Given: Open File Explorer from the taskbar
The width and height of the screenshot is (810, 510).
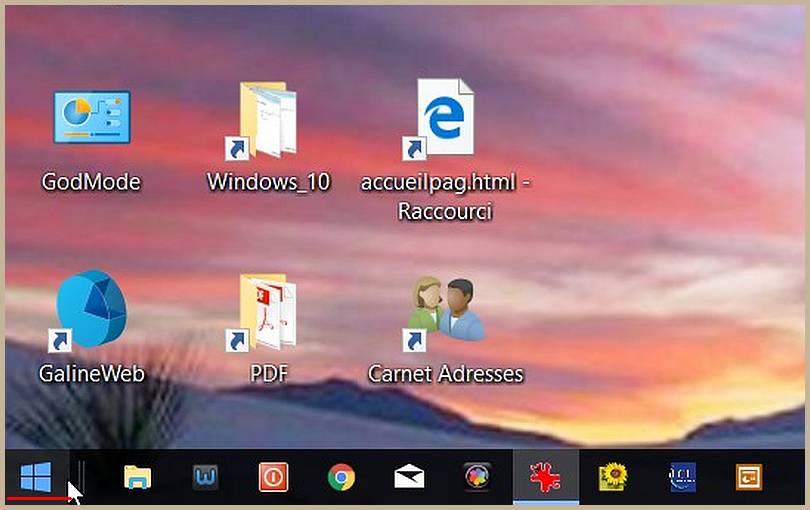Looking at the screenshot, I should 137,477.
